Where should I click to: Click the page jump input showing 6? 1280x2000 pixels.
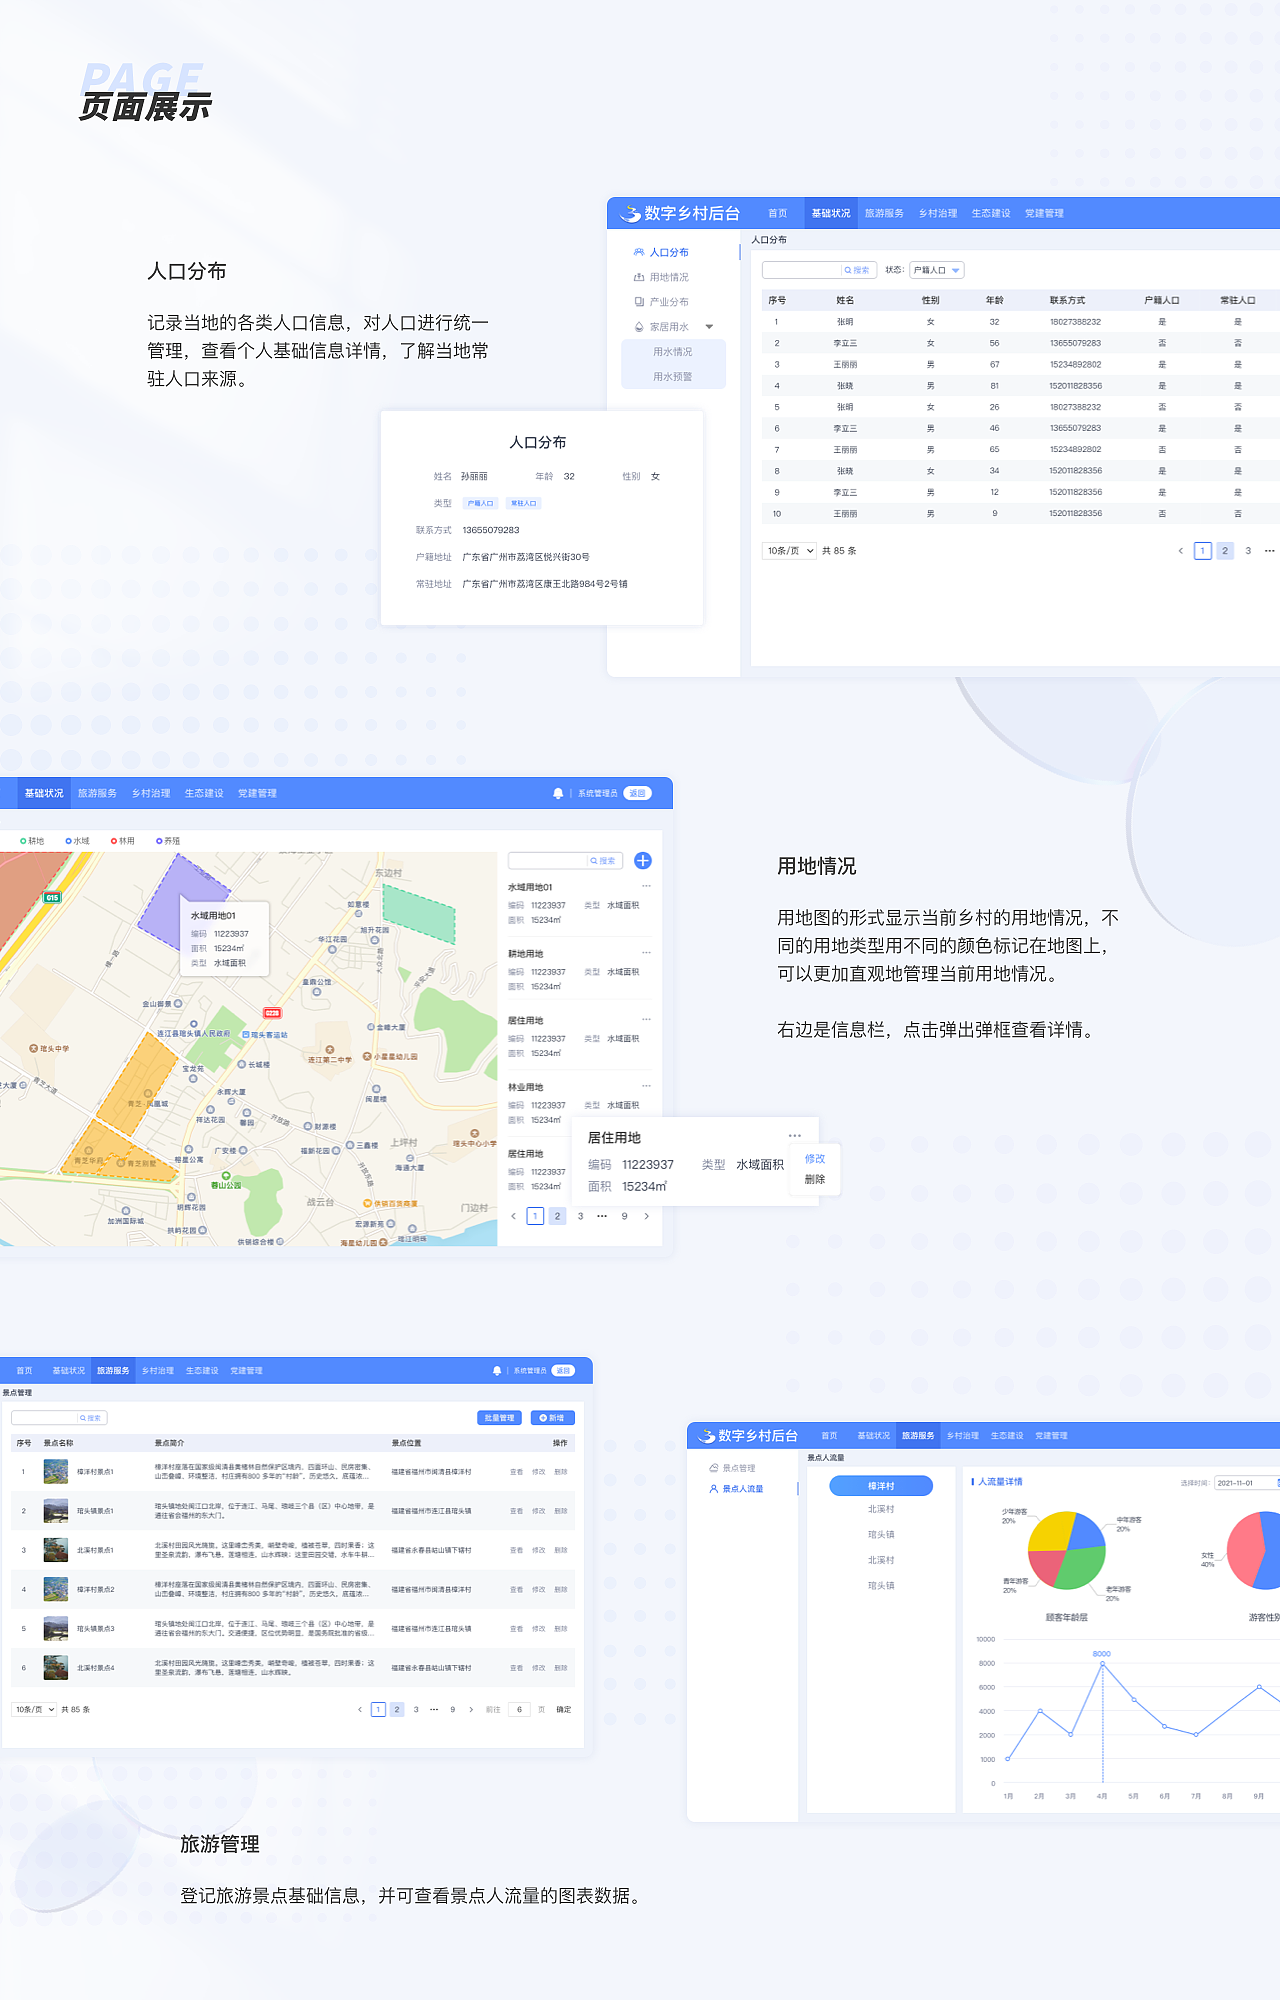520,1710
